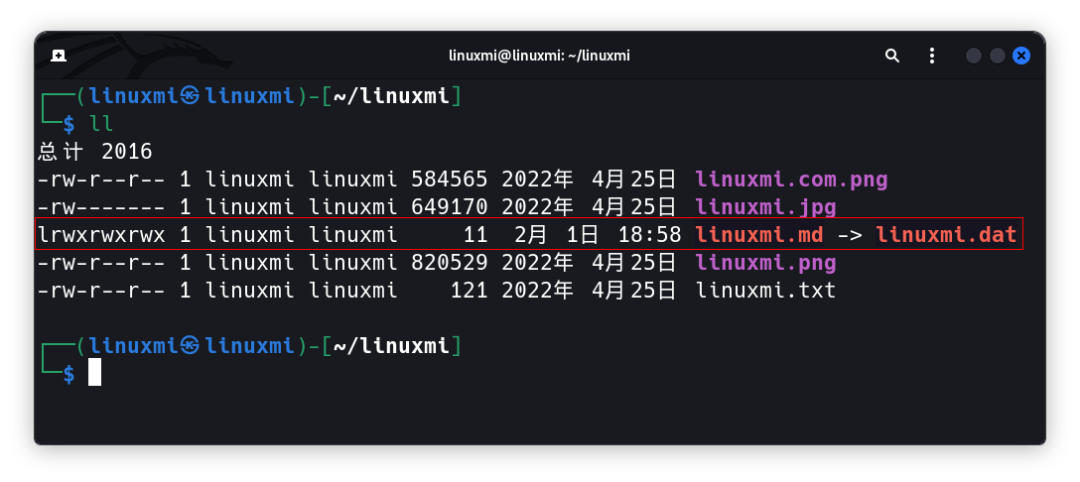Close the terminal with the blue X button
The image size is (1080, 482).
[1021, 56]
